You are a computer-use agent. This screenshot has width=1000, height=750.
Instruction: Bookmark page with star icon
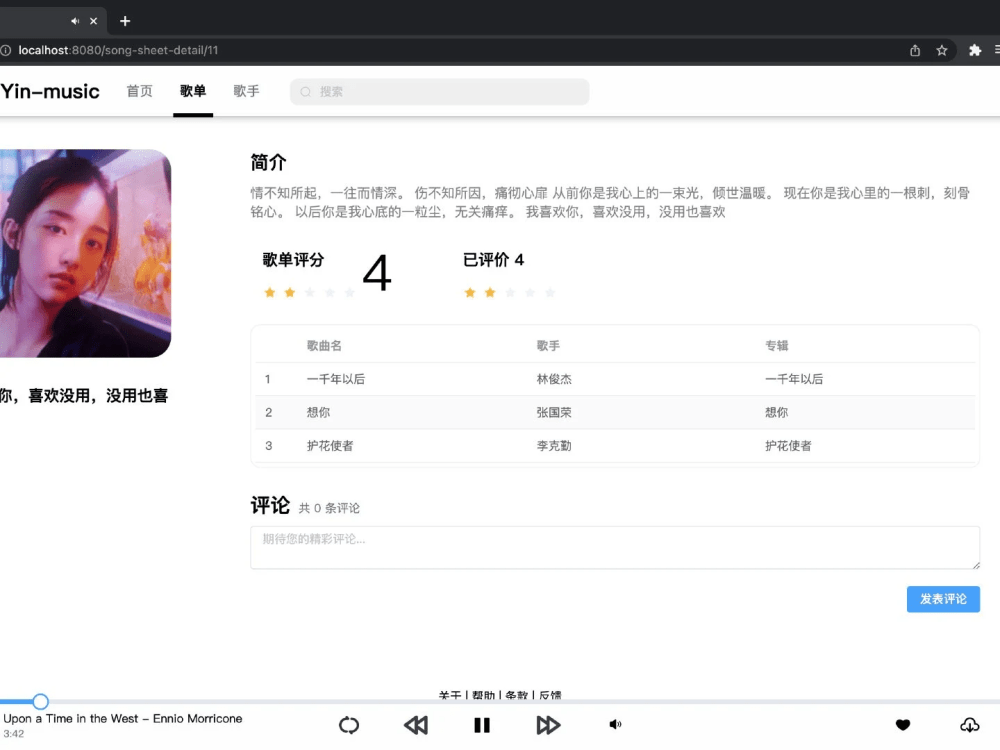[942, 50]
